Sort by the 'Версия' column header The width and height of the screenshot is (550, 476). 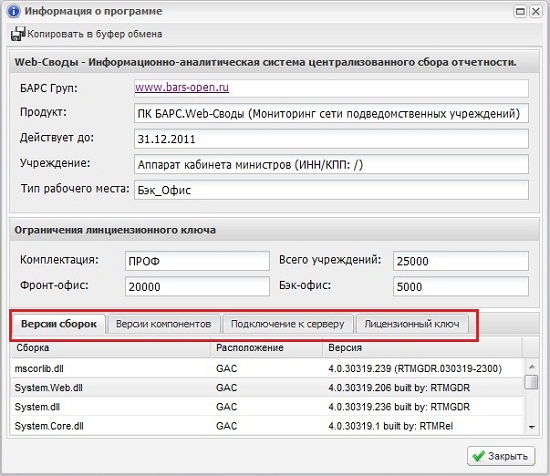423,348
